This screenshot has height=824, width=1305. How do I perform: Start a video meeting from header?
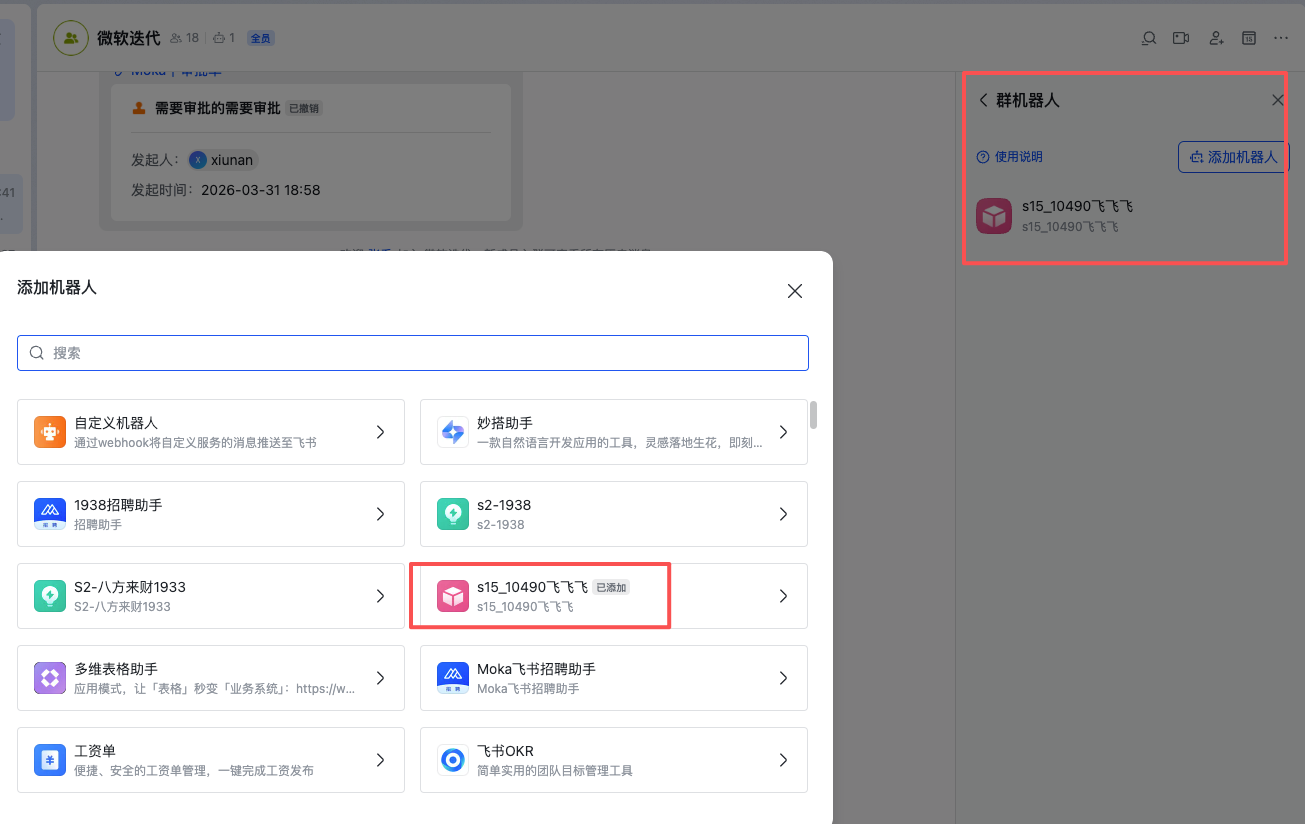[x=1181, y=38]
